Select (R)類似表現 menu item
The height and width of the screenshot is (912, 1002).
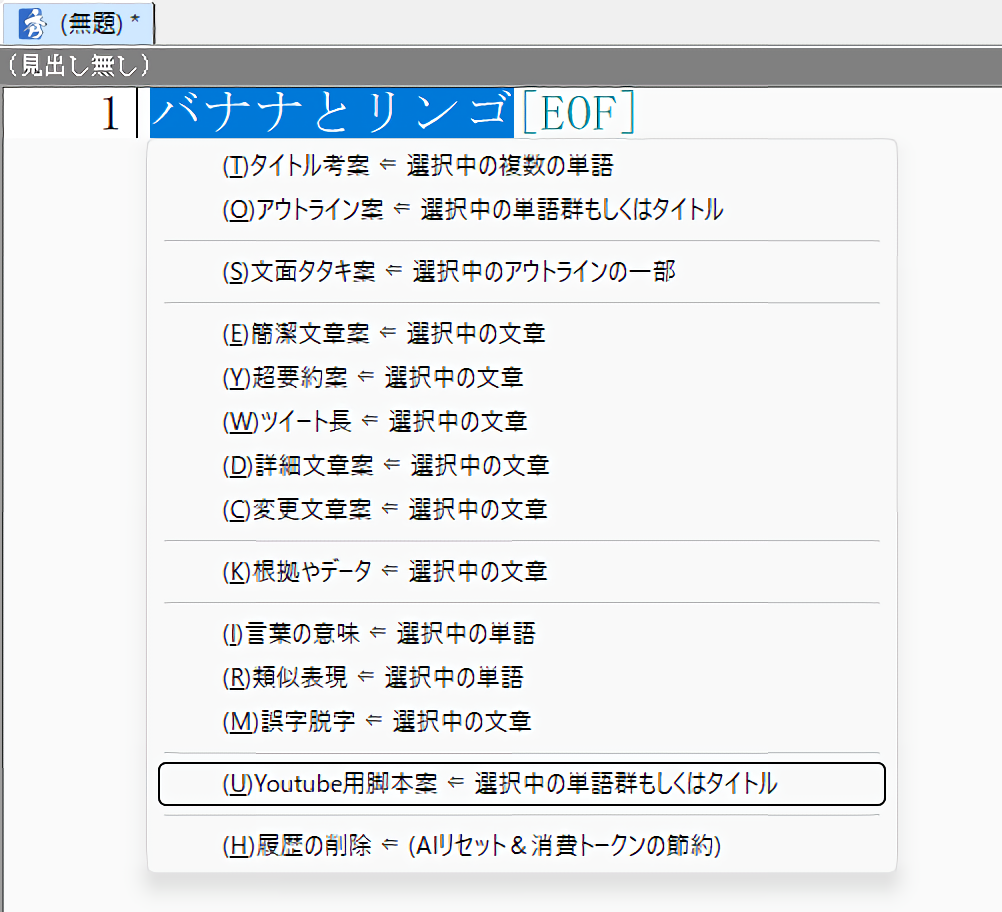point(372,677)
